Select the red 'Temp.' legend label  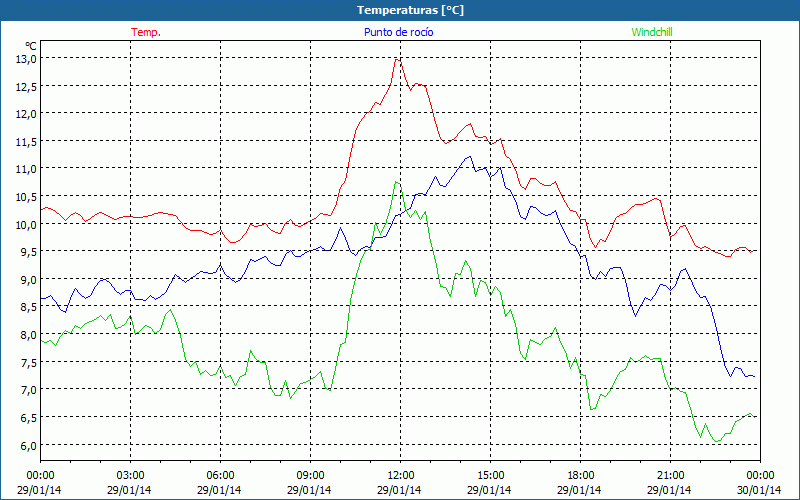(146, 32)
